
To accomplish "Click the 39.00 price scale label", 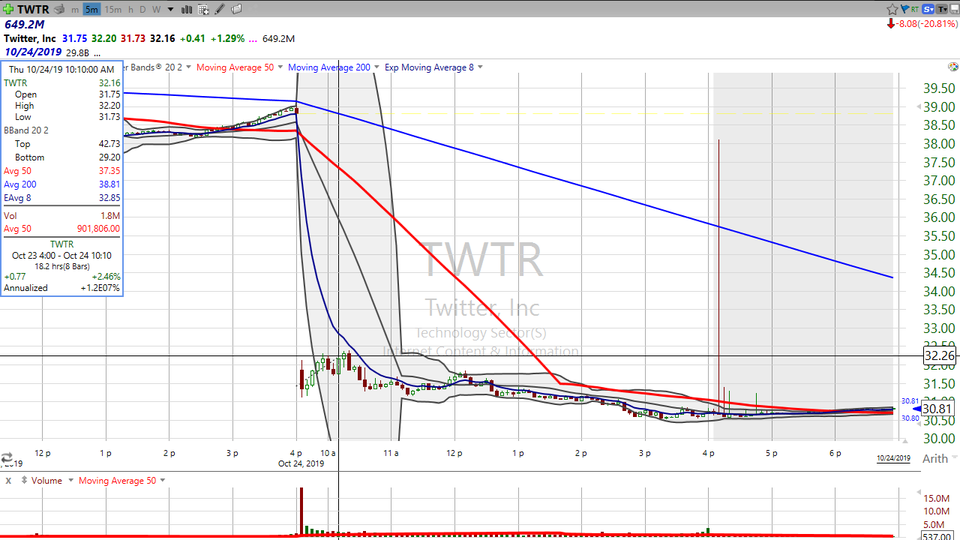I will (x=939, y=107).
